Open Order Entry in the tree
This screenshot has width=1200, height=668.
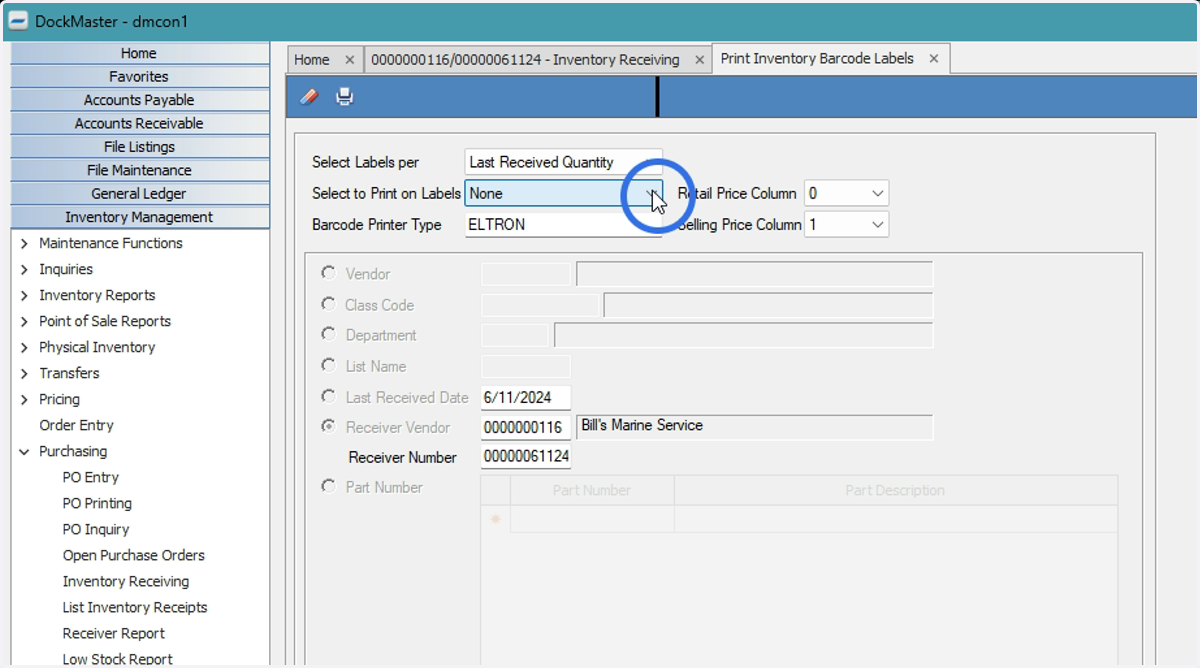pos(76,425)
